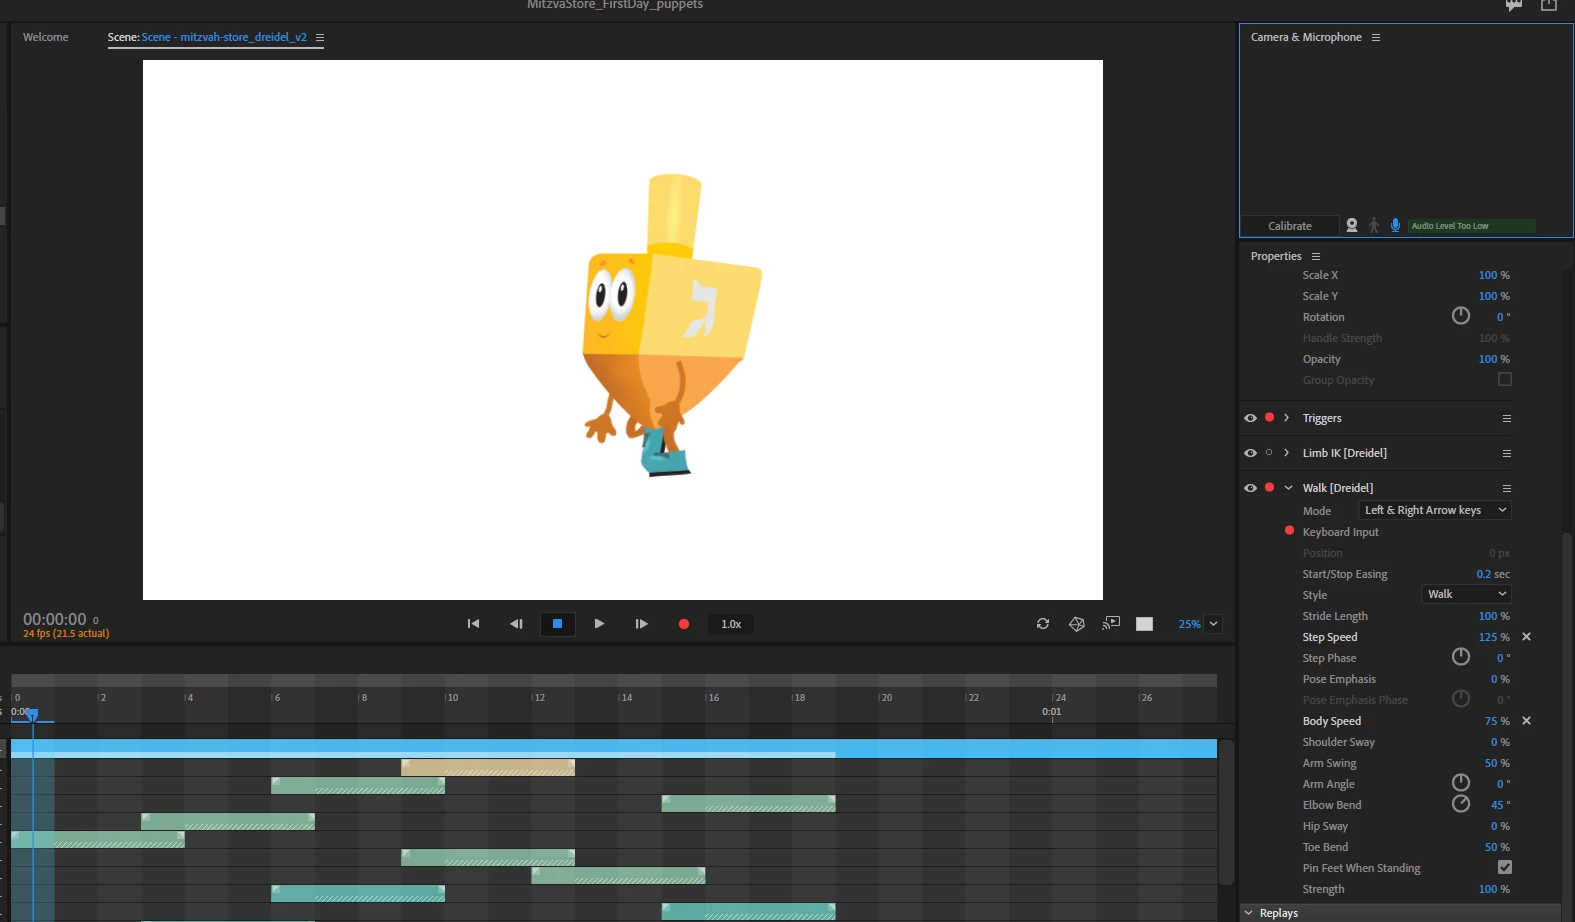Switch to the Welcome tab
Viewport: 1575px width, 922px height.
pyautogui.click(x=46, y=37)
